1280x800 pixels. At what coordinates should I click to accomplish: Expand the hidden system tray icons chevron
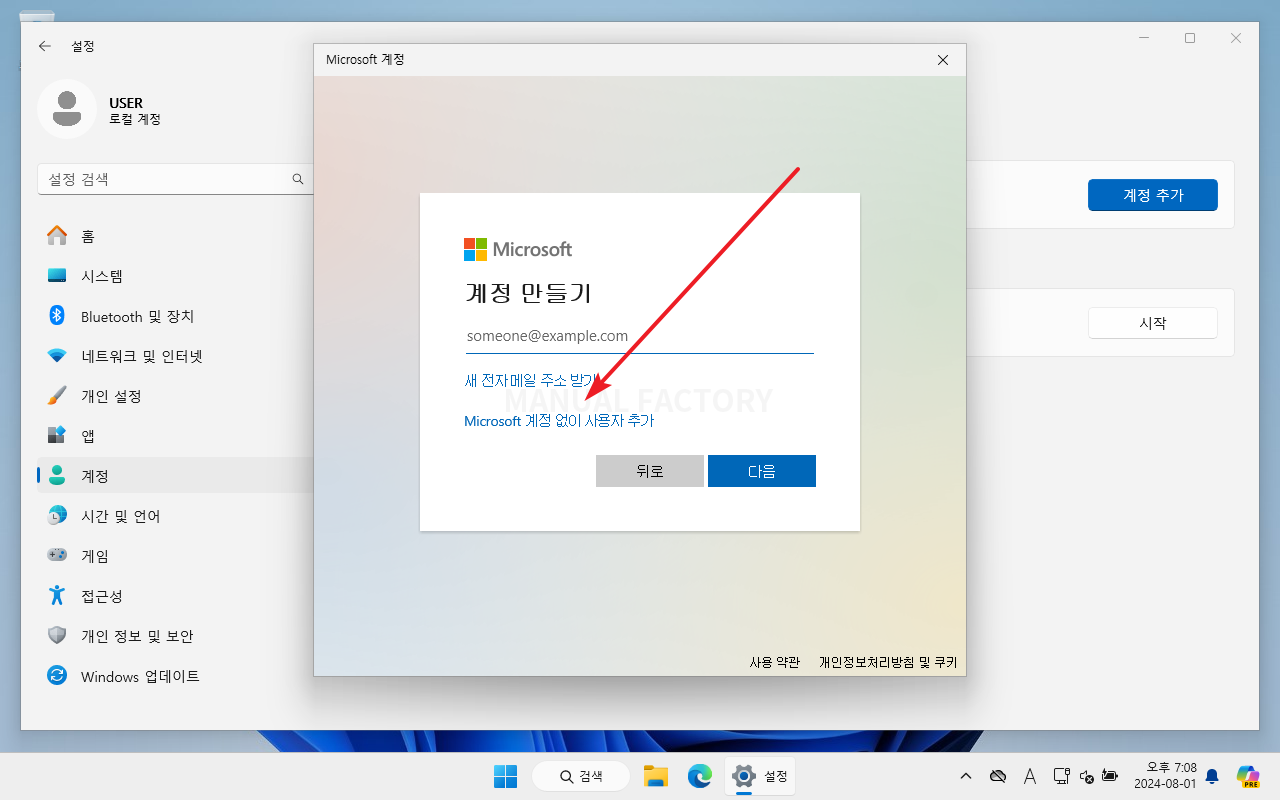coord(965,776)
